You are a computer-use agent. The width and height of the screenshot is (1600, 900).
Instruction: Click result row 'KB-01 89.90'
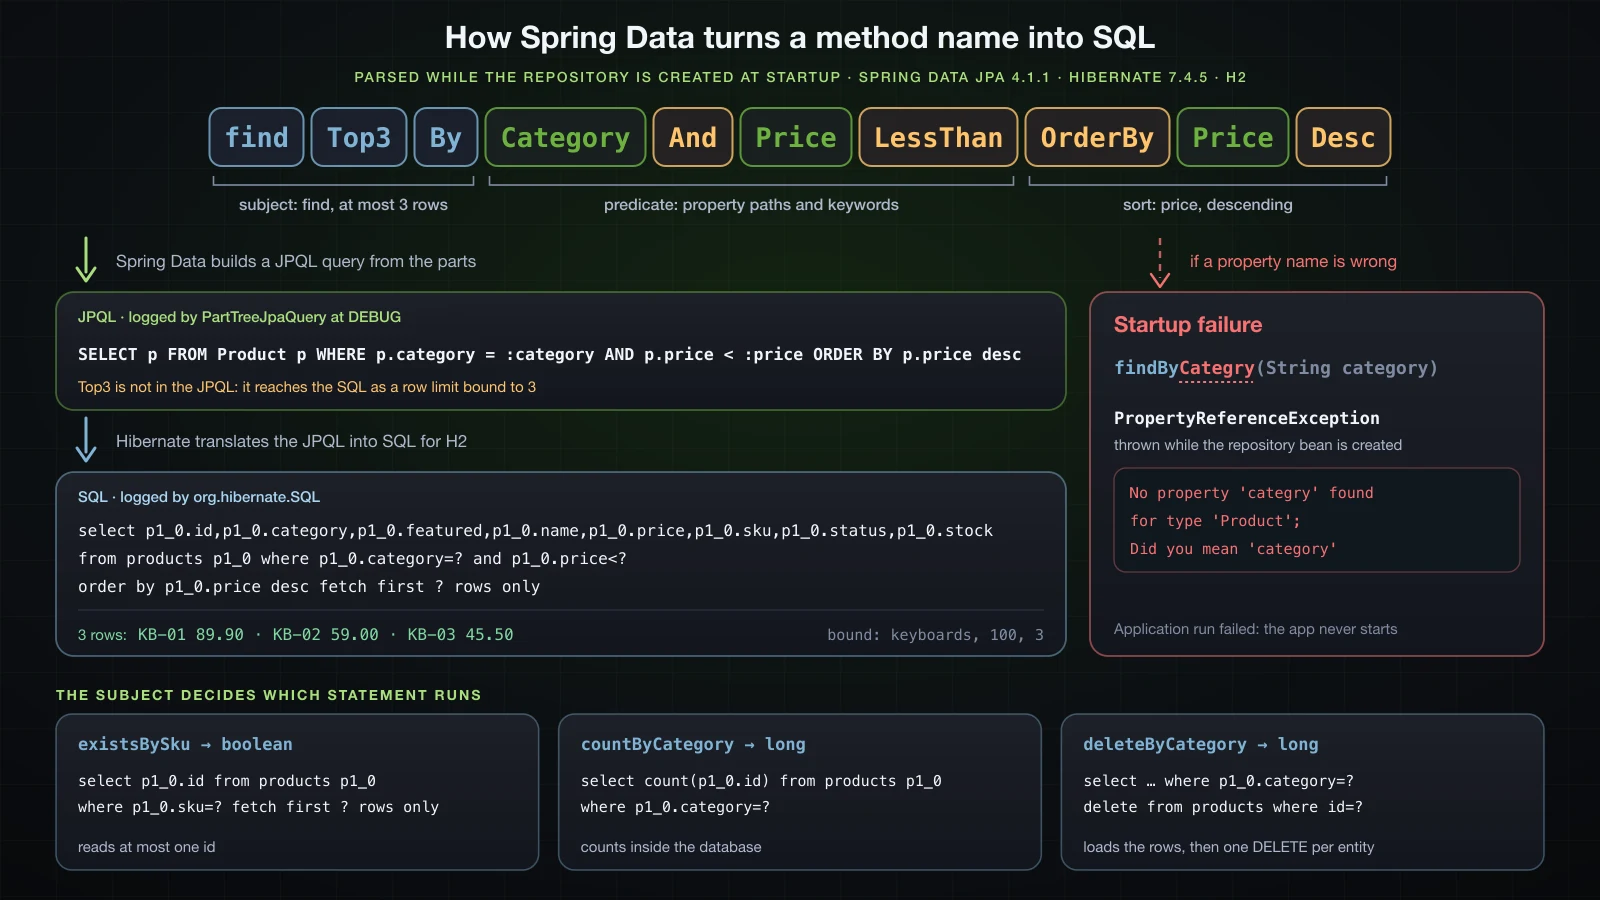pyautogui.click(x=191, y=635)
